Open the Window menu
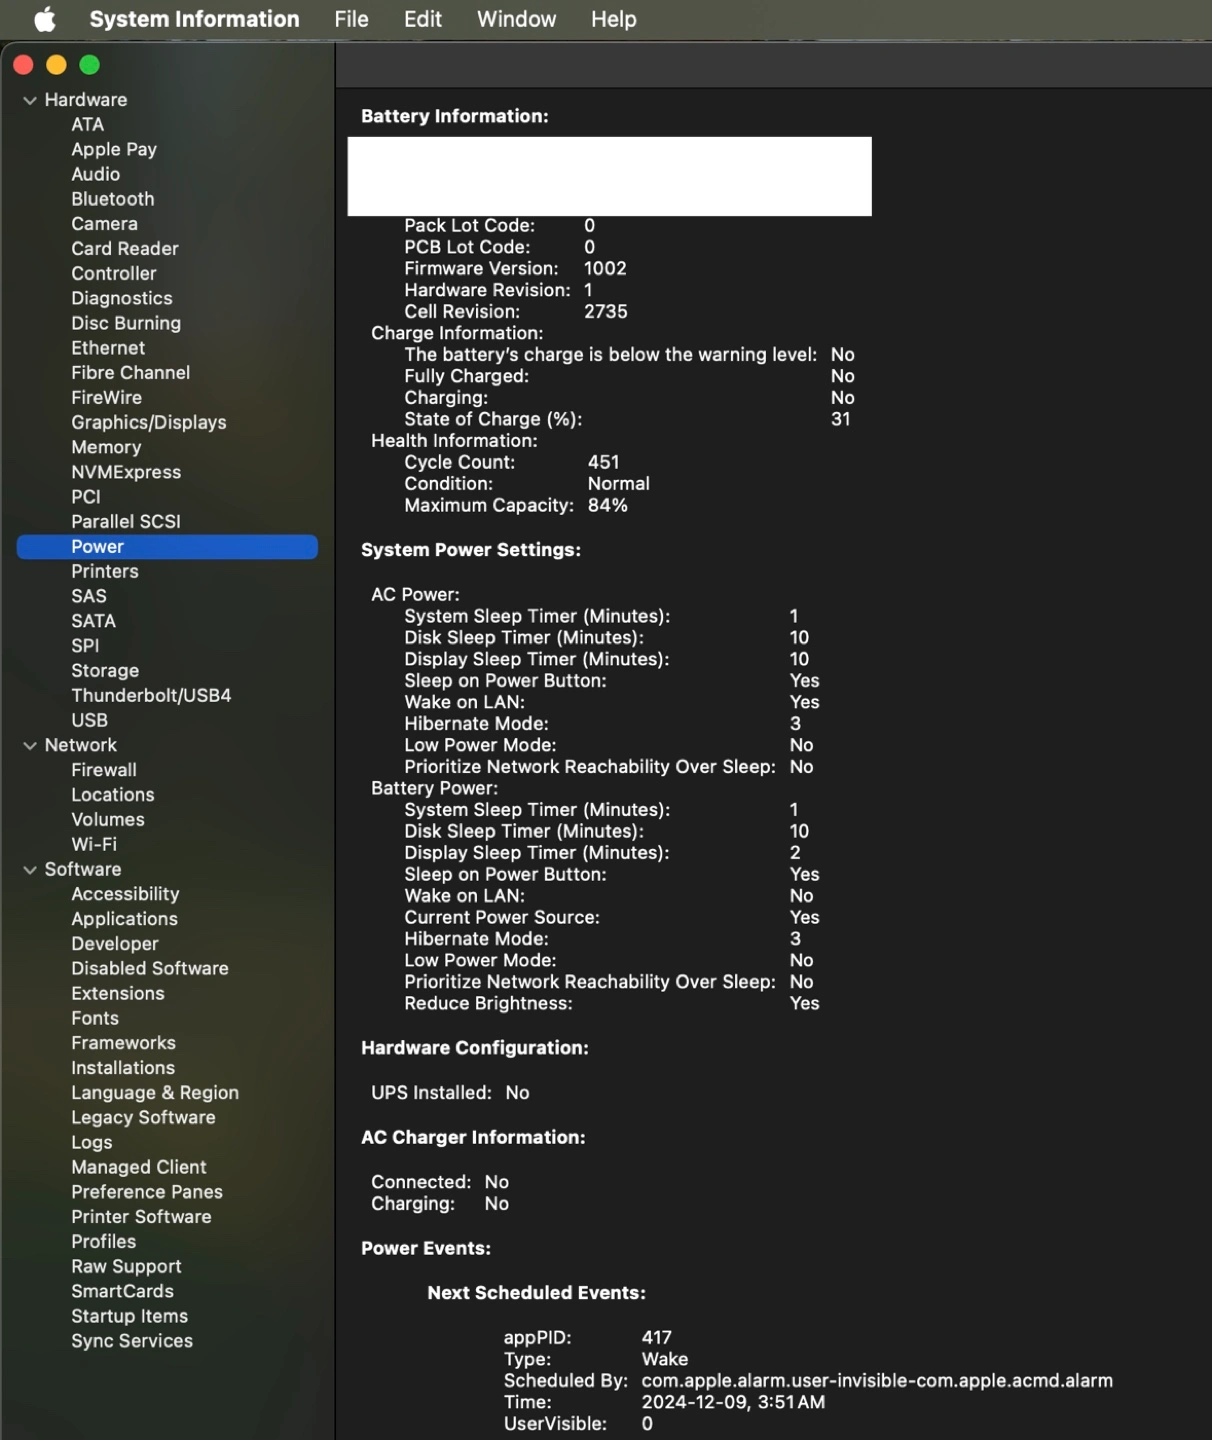Screen dimensions: 1212x1440 tap(516, 19)
